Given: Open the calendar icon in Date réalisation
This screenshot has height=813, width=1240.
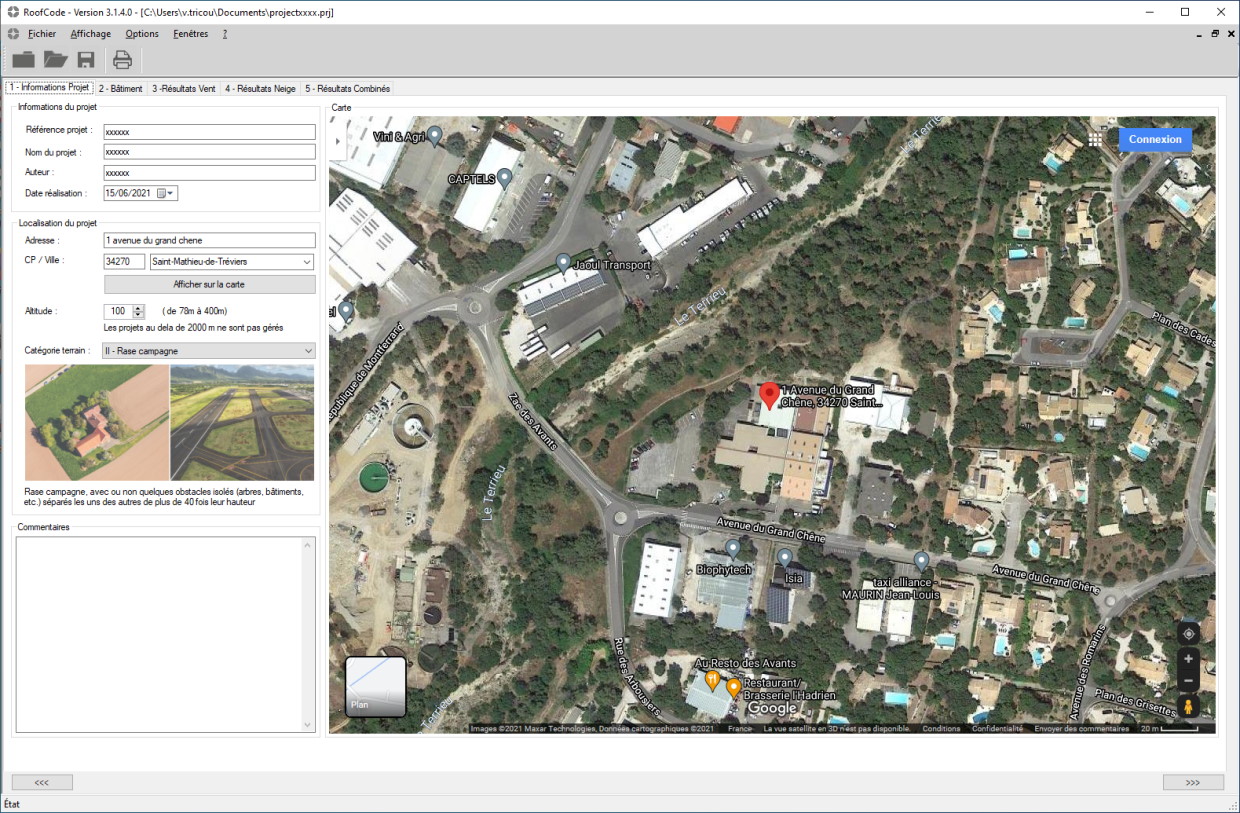Looking at the screenshot, I should (x=160, y=193).
